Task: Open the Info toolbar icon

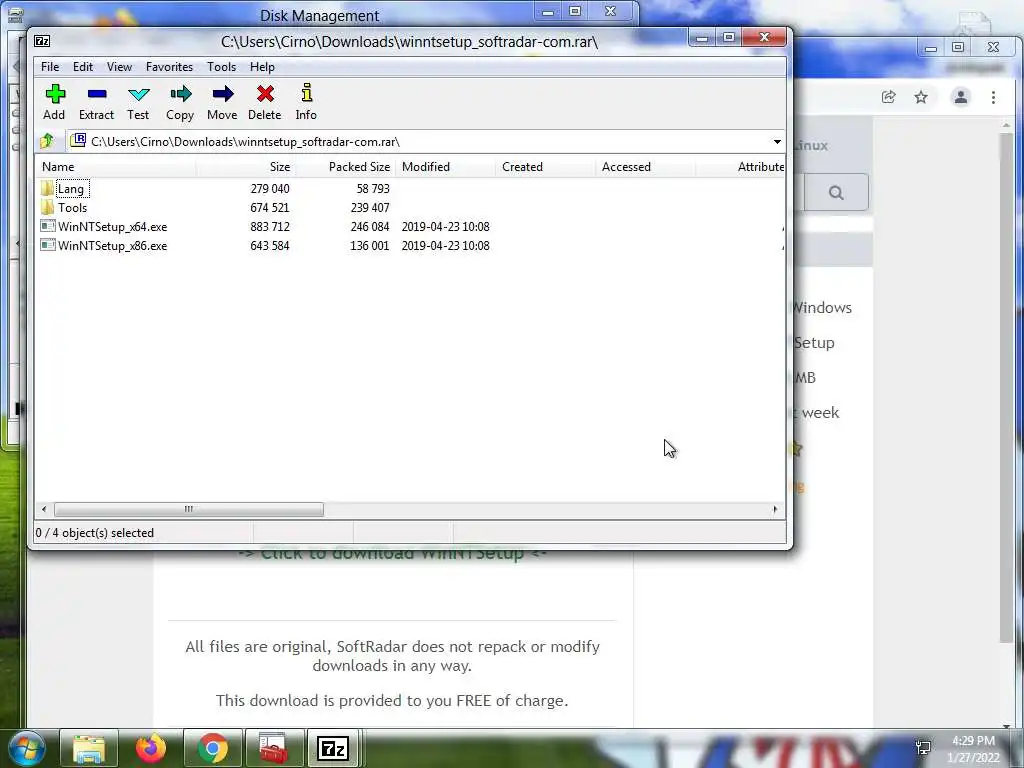Action: pyautogui.click(x=306, y=93)
